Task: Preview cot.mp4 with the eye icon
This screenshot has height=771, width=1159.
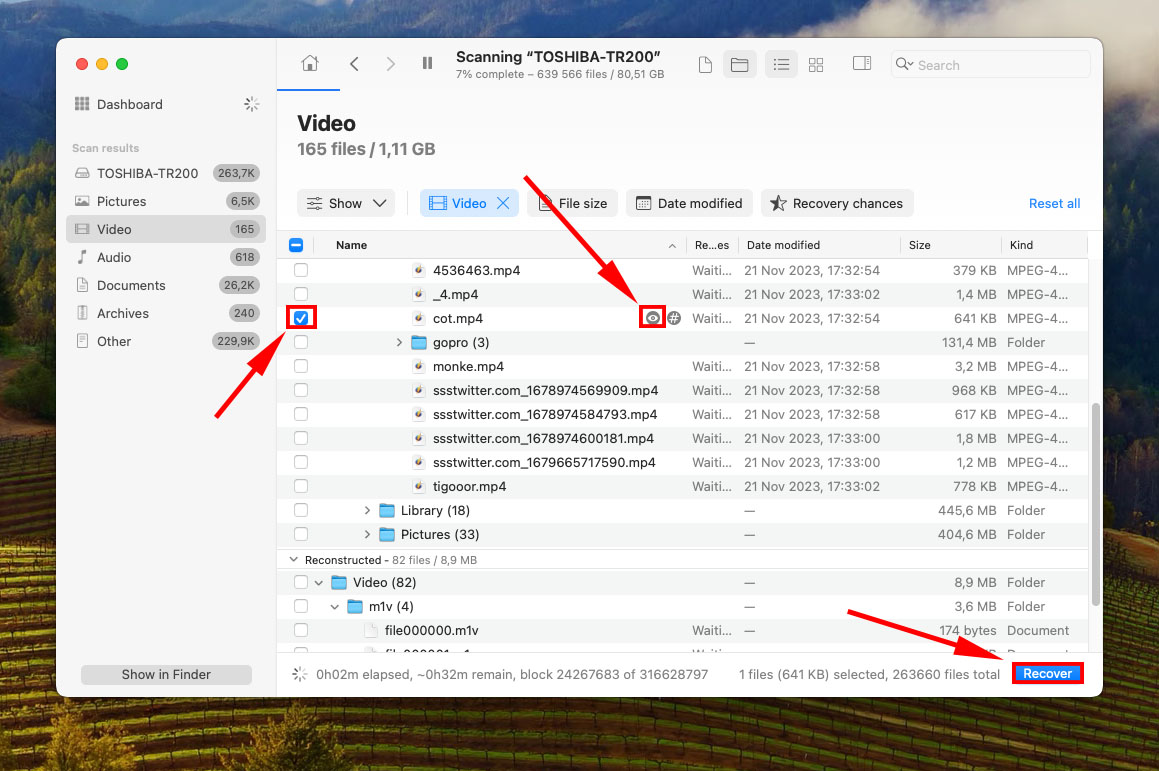Action: point(652,317)
